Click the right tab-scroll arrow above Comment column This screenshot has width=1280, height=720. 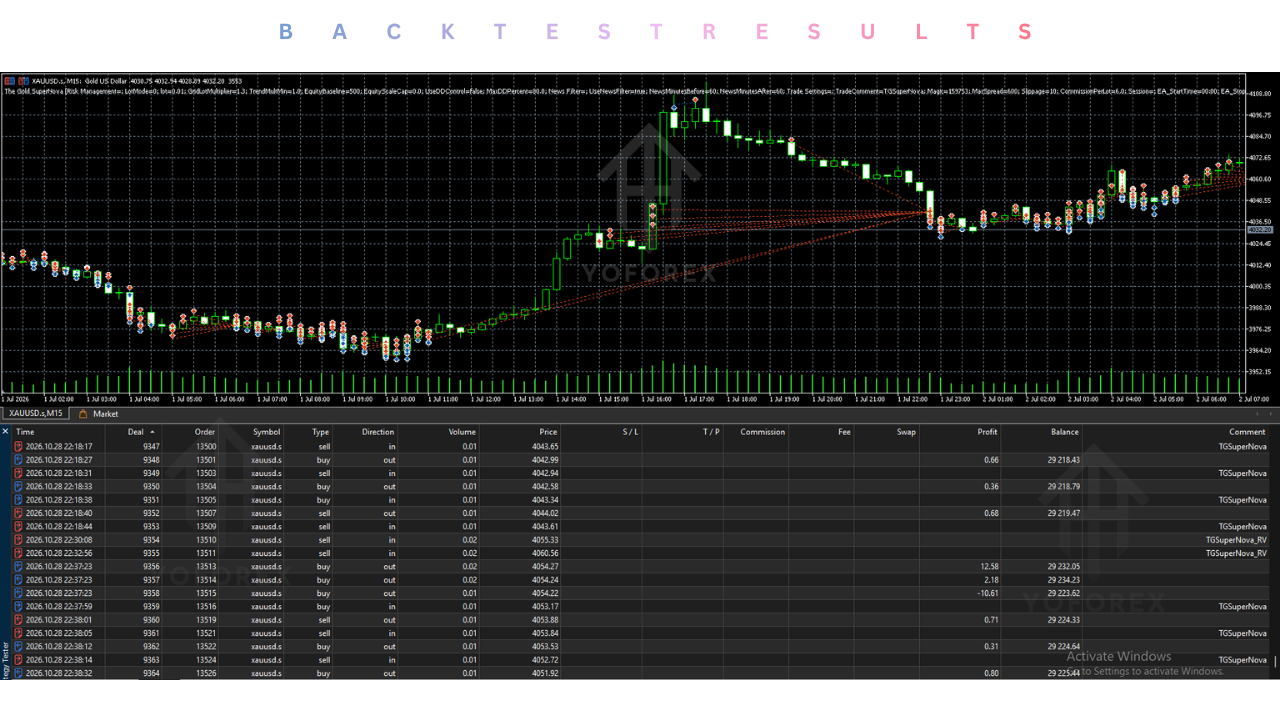point(1272,413)
